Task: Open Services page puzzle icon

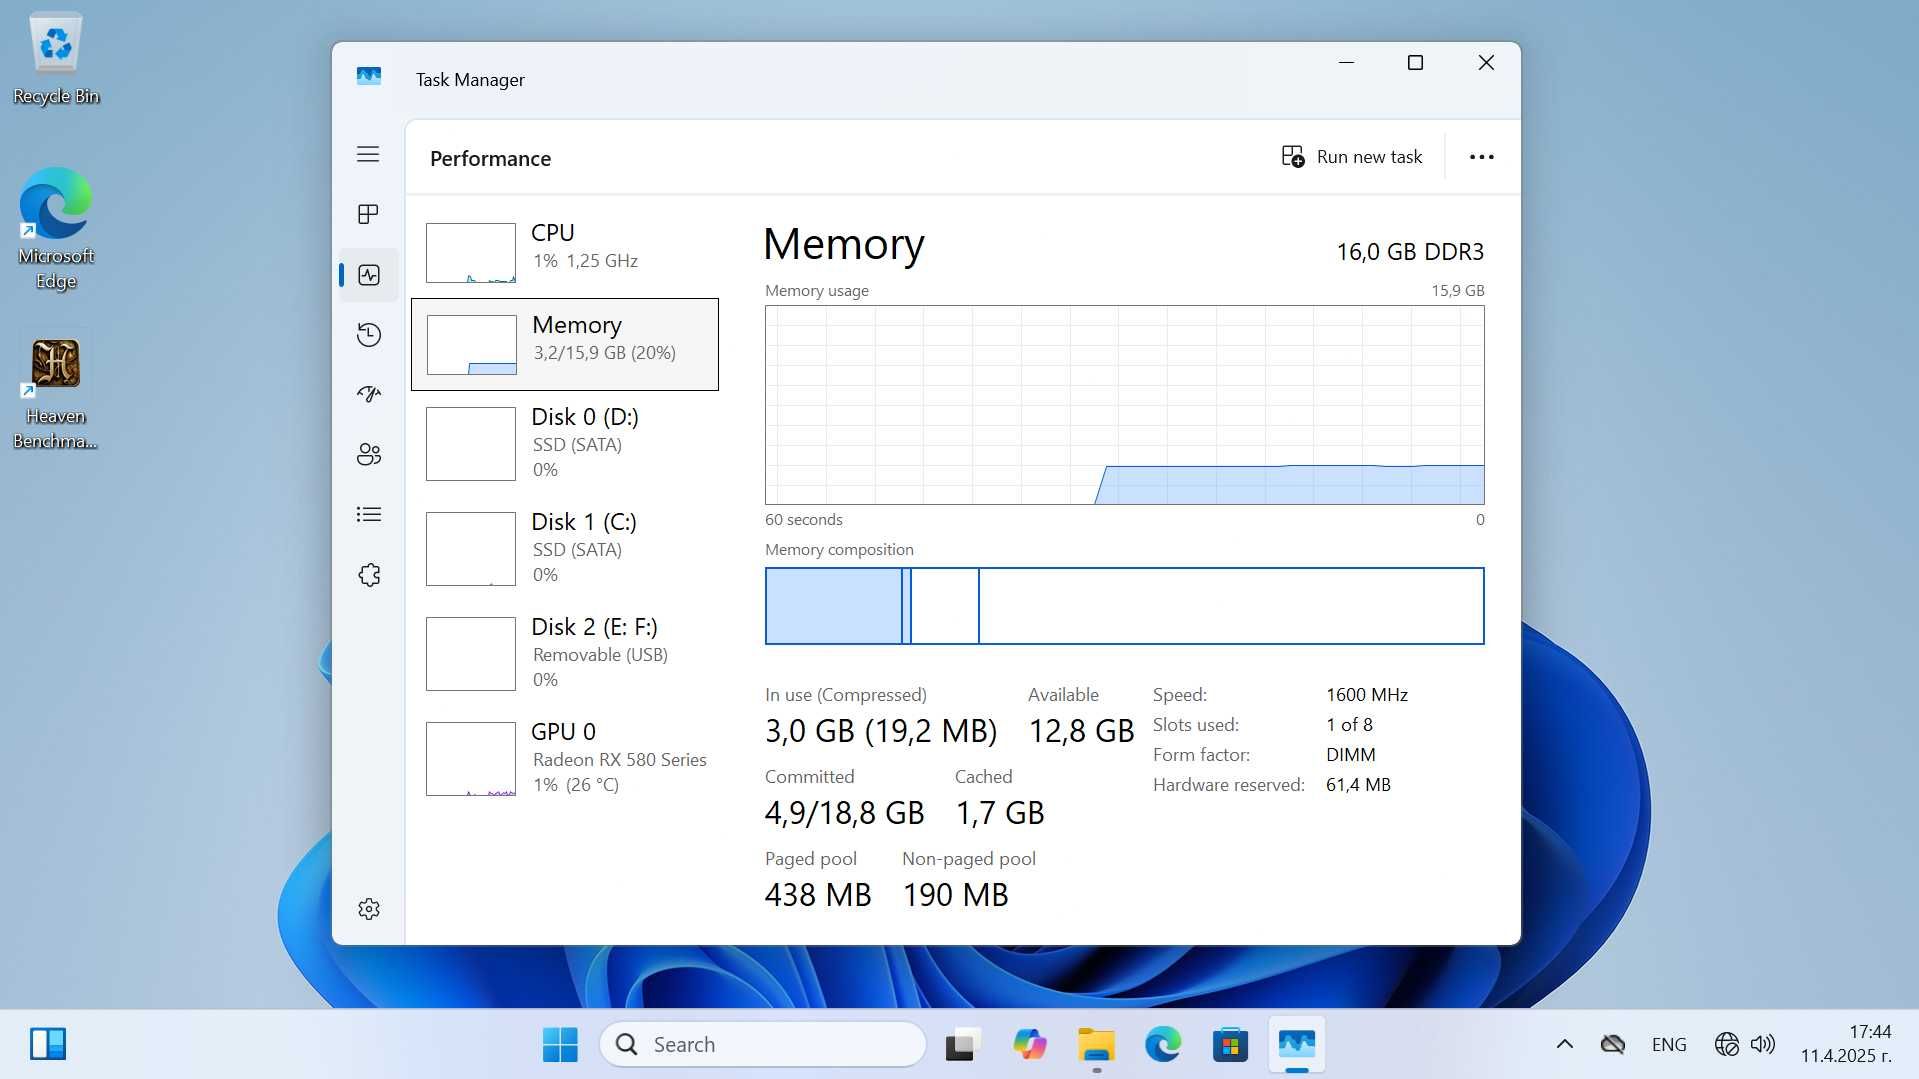Action: click(x=368, y=574)
